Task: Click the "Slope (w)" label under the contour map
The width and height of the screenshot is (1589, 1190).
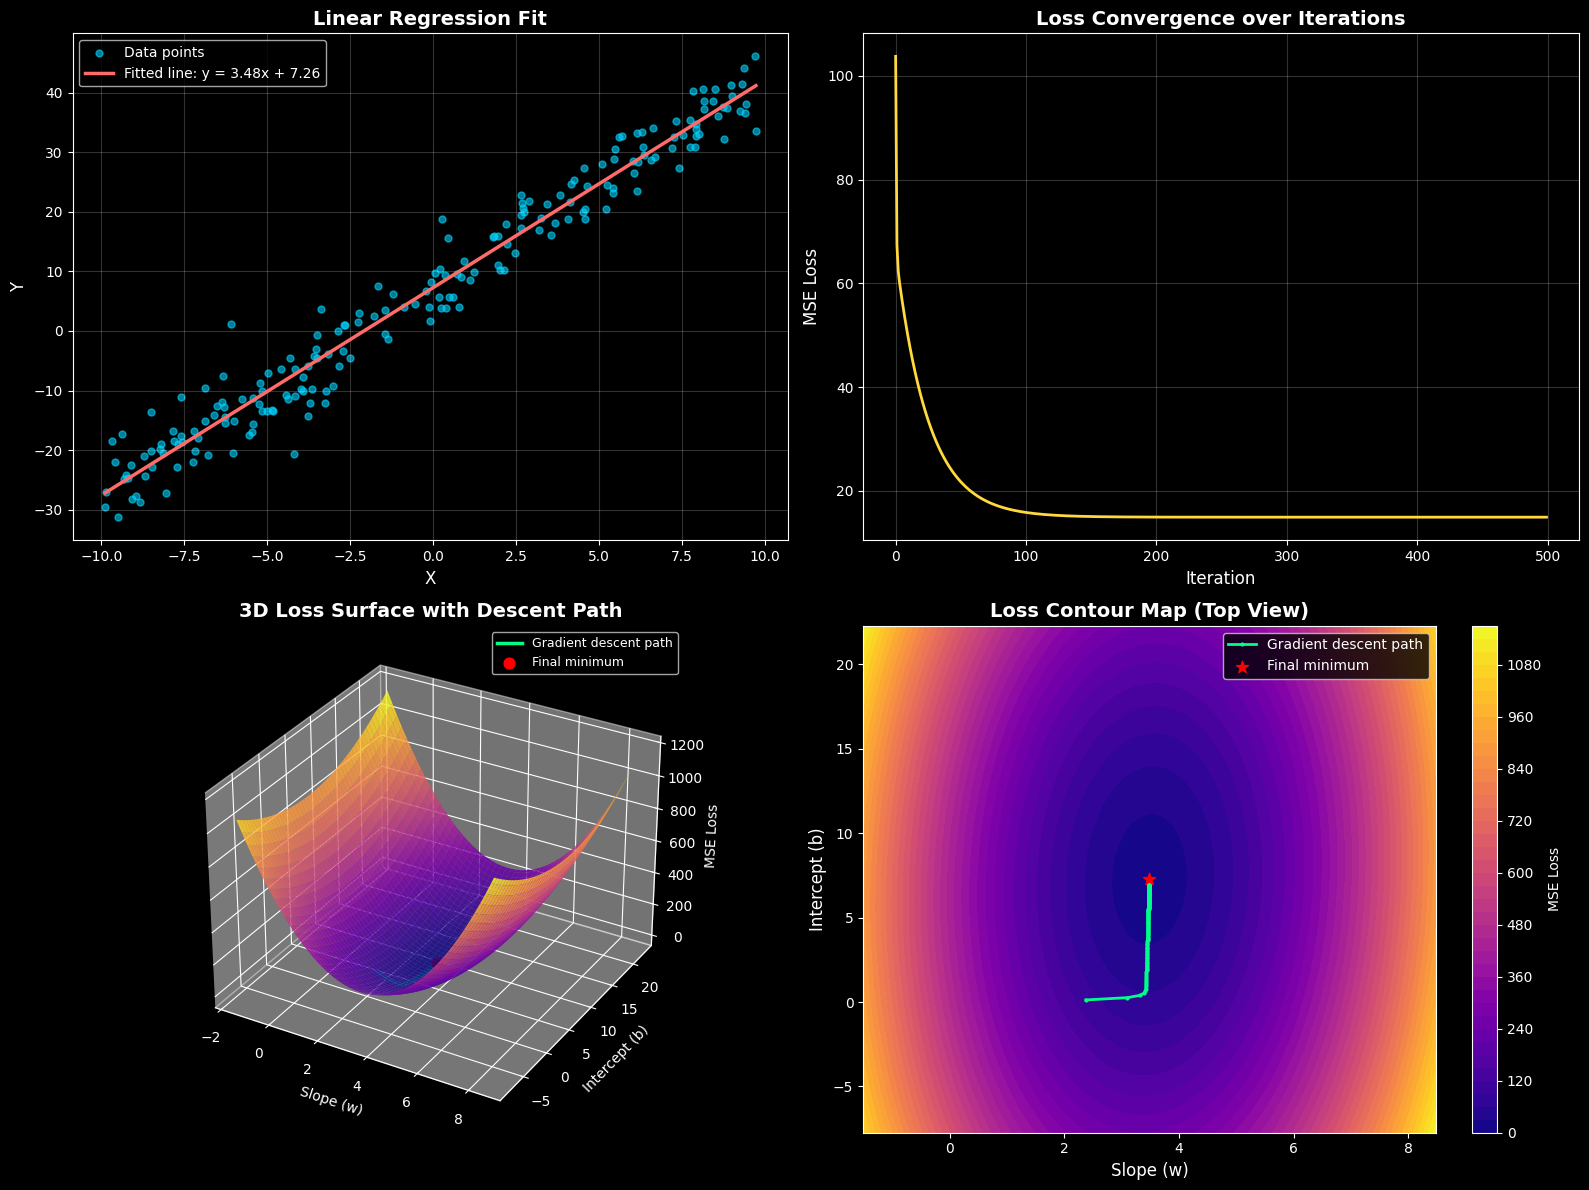Action: (1149, 1170)
